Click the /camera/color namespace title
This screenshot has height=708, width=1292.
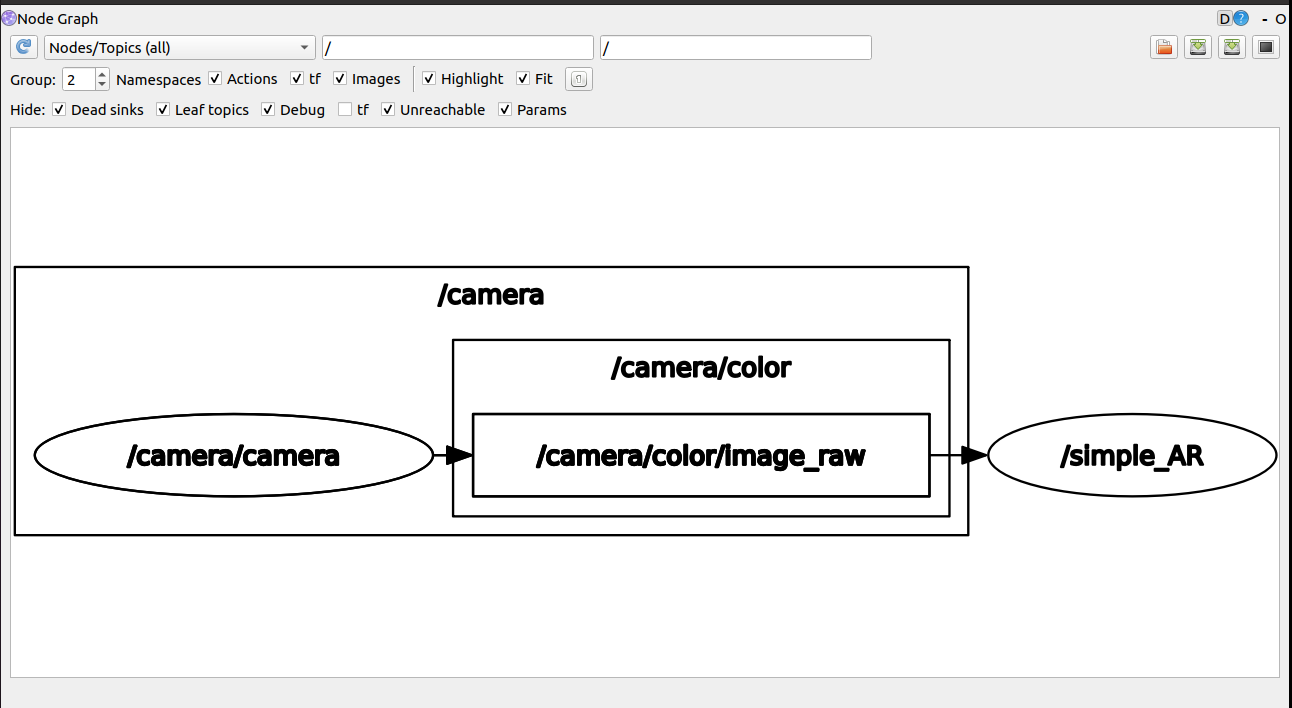coord(701,368)
